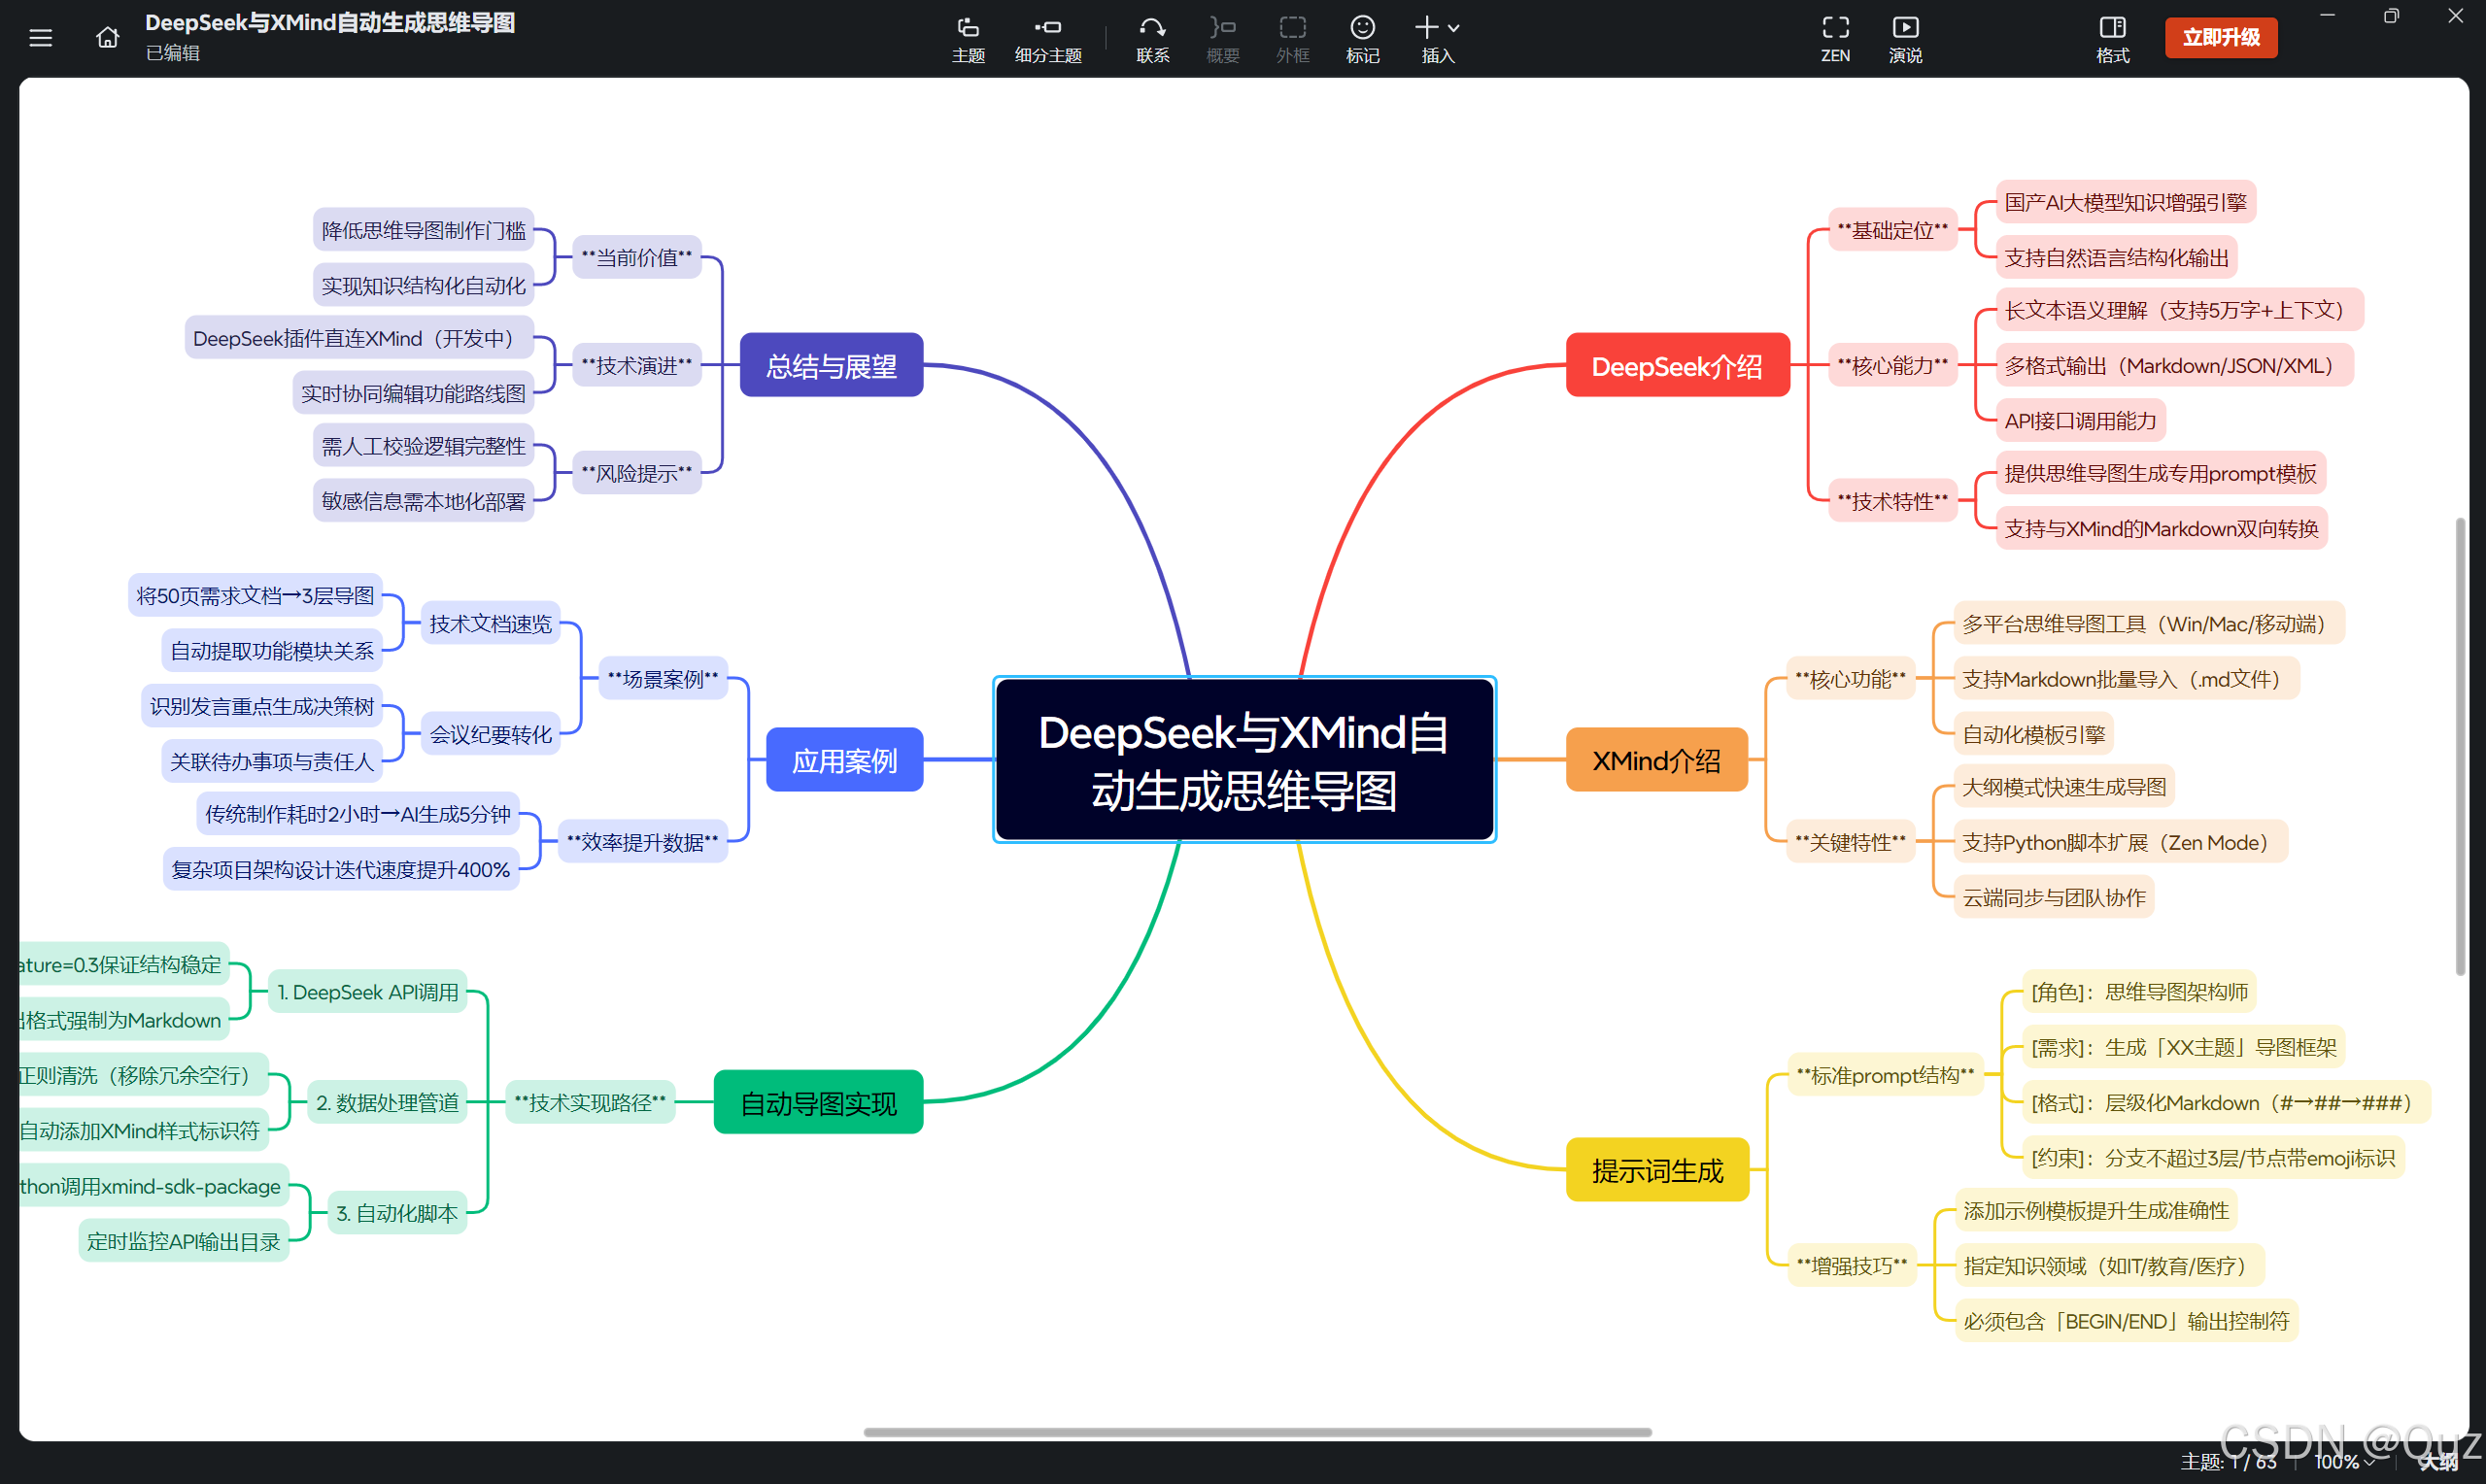Insert a subtopic (细分主题)
The height and width of the screenshot is (1484, 2486).
1047,38
